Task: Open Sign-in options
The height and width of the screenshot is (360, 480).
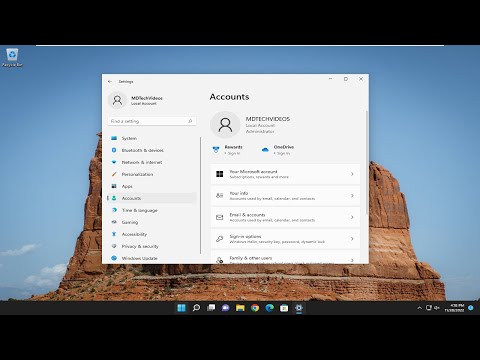Action: tap(285, 239)
